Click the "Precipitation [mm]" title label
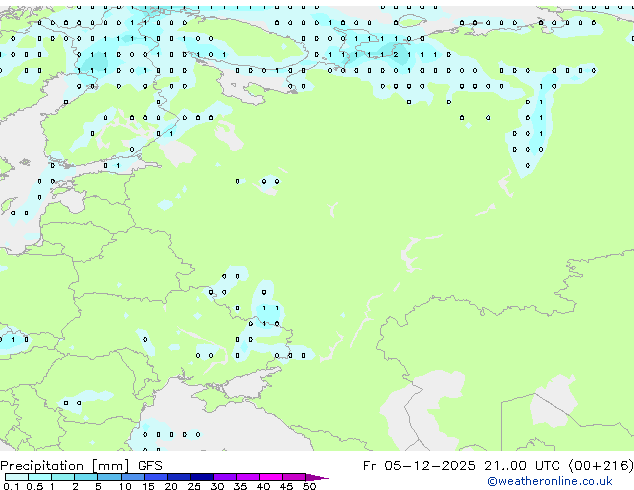The height and width of the screenshot is (490, 634). click(x=65, y=465)
